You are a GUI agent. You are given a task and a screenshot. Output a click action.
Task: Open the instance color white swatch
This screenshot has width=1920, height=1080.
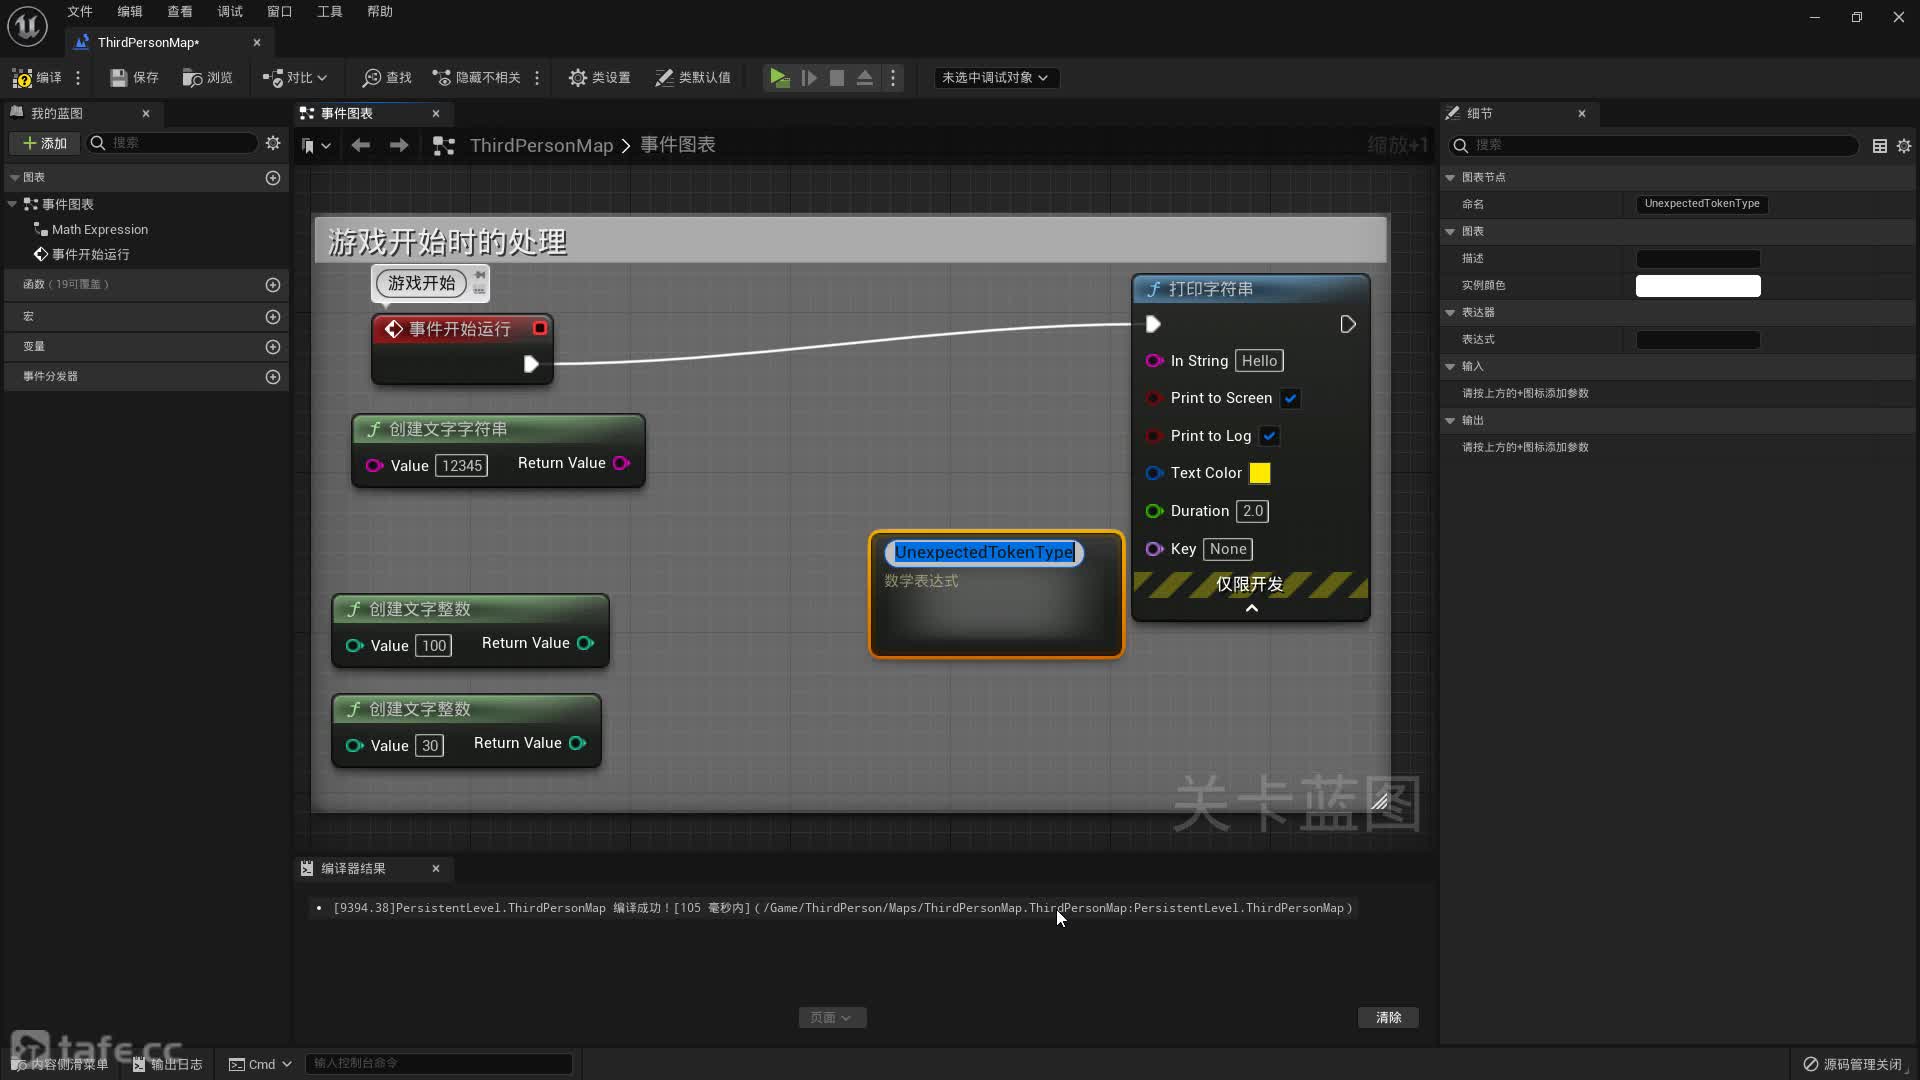(x=1698, y=286)
